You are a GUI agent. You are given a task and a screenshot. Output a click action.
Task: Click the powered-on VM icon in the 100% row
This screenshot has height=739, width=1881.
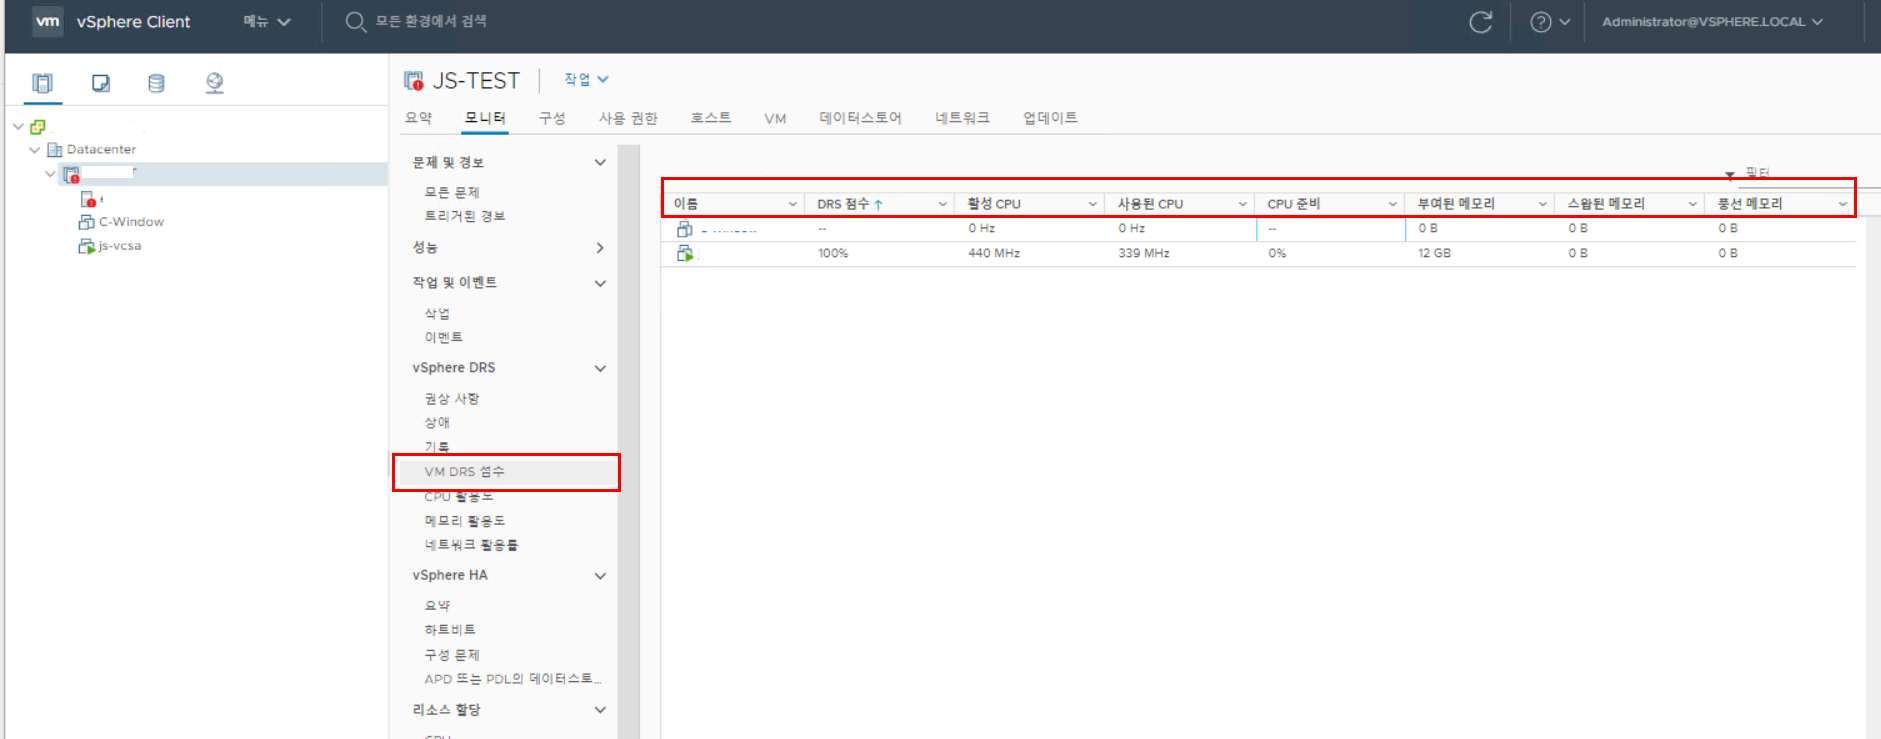point(685,254)
